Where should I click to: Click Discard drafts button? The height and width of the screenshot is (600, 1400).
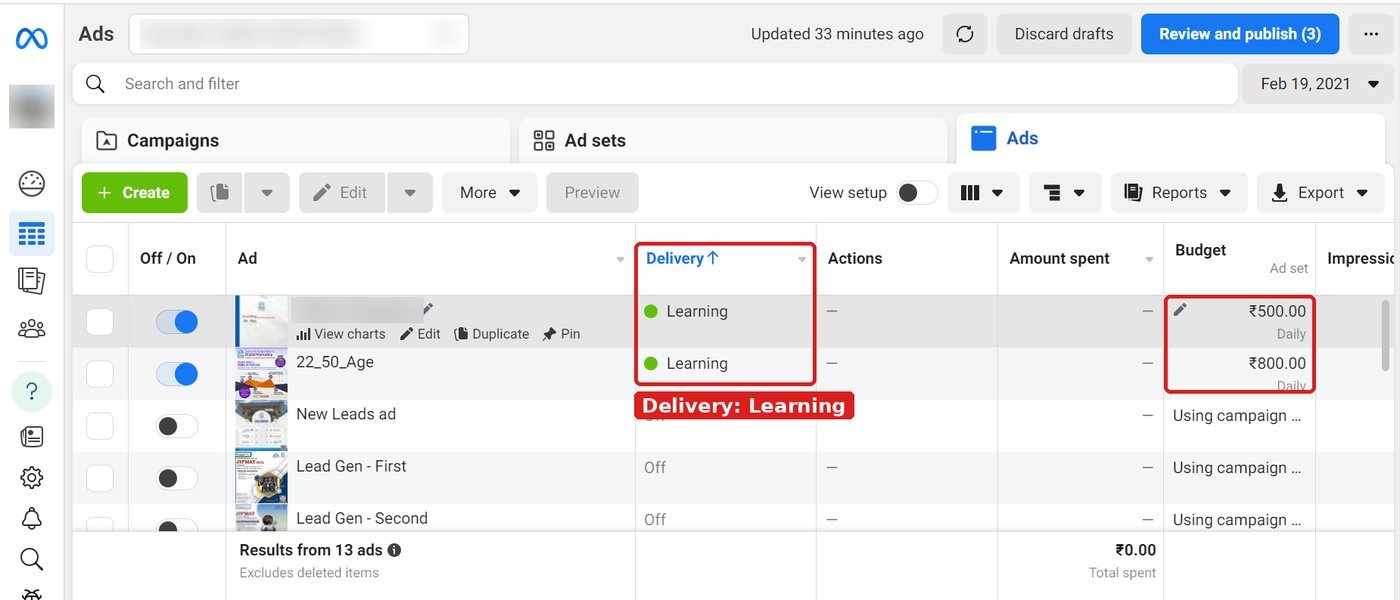tap(1064, 34)
